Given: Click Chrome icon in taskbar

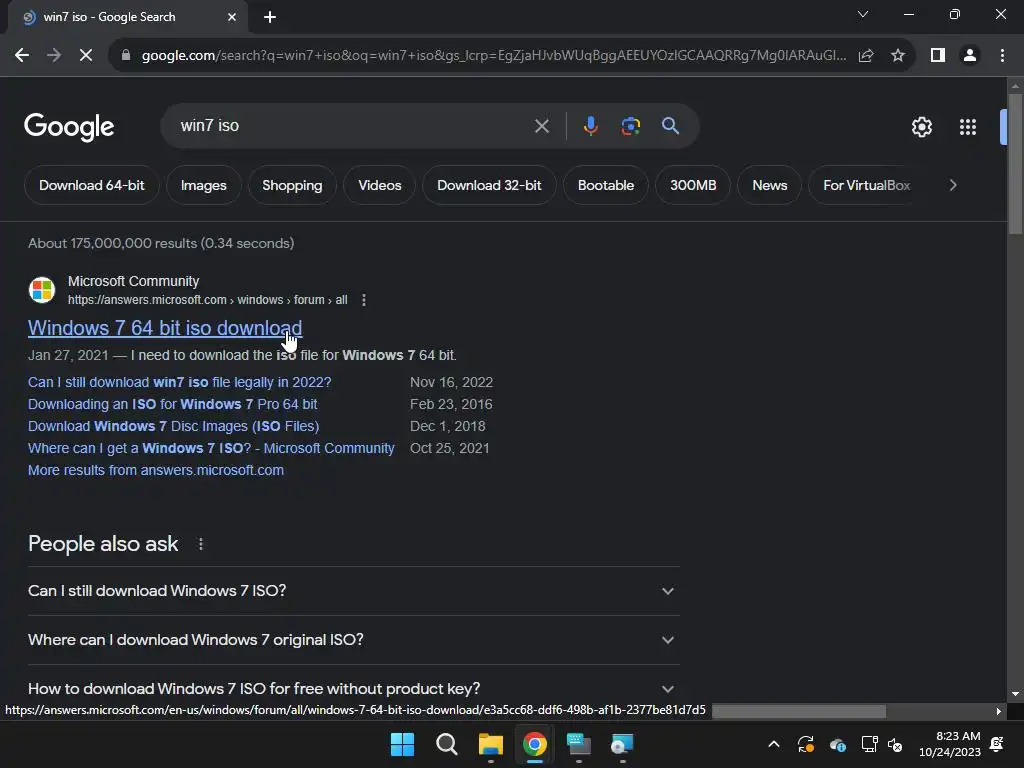Looking at the screenshot, I should [x=534, y=744].
